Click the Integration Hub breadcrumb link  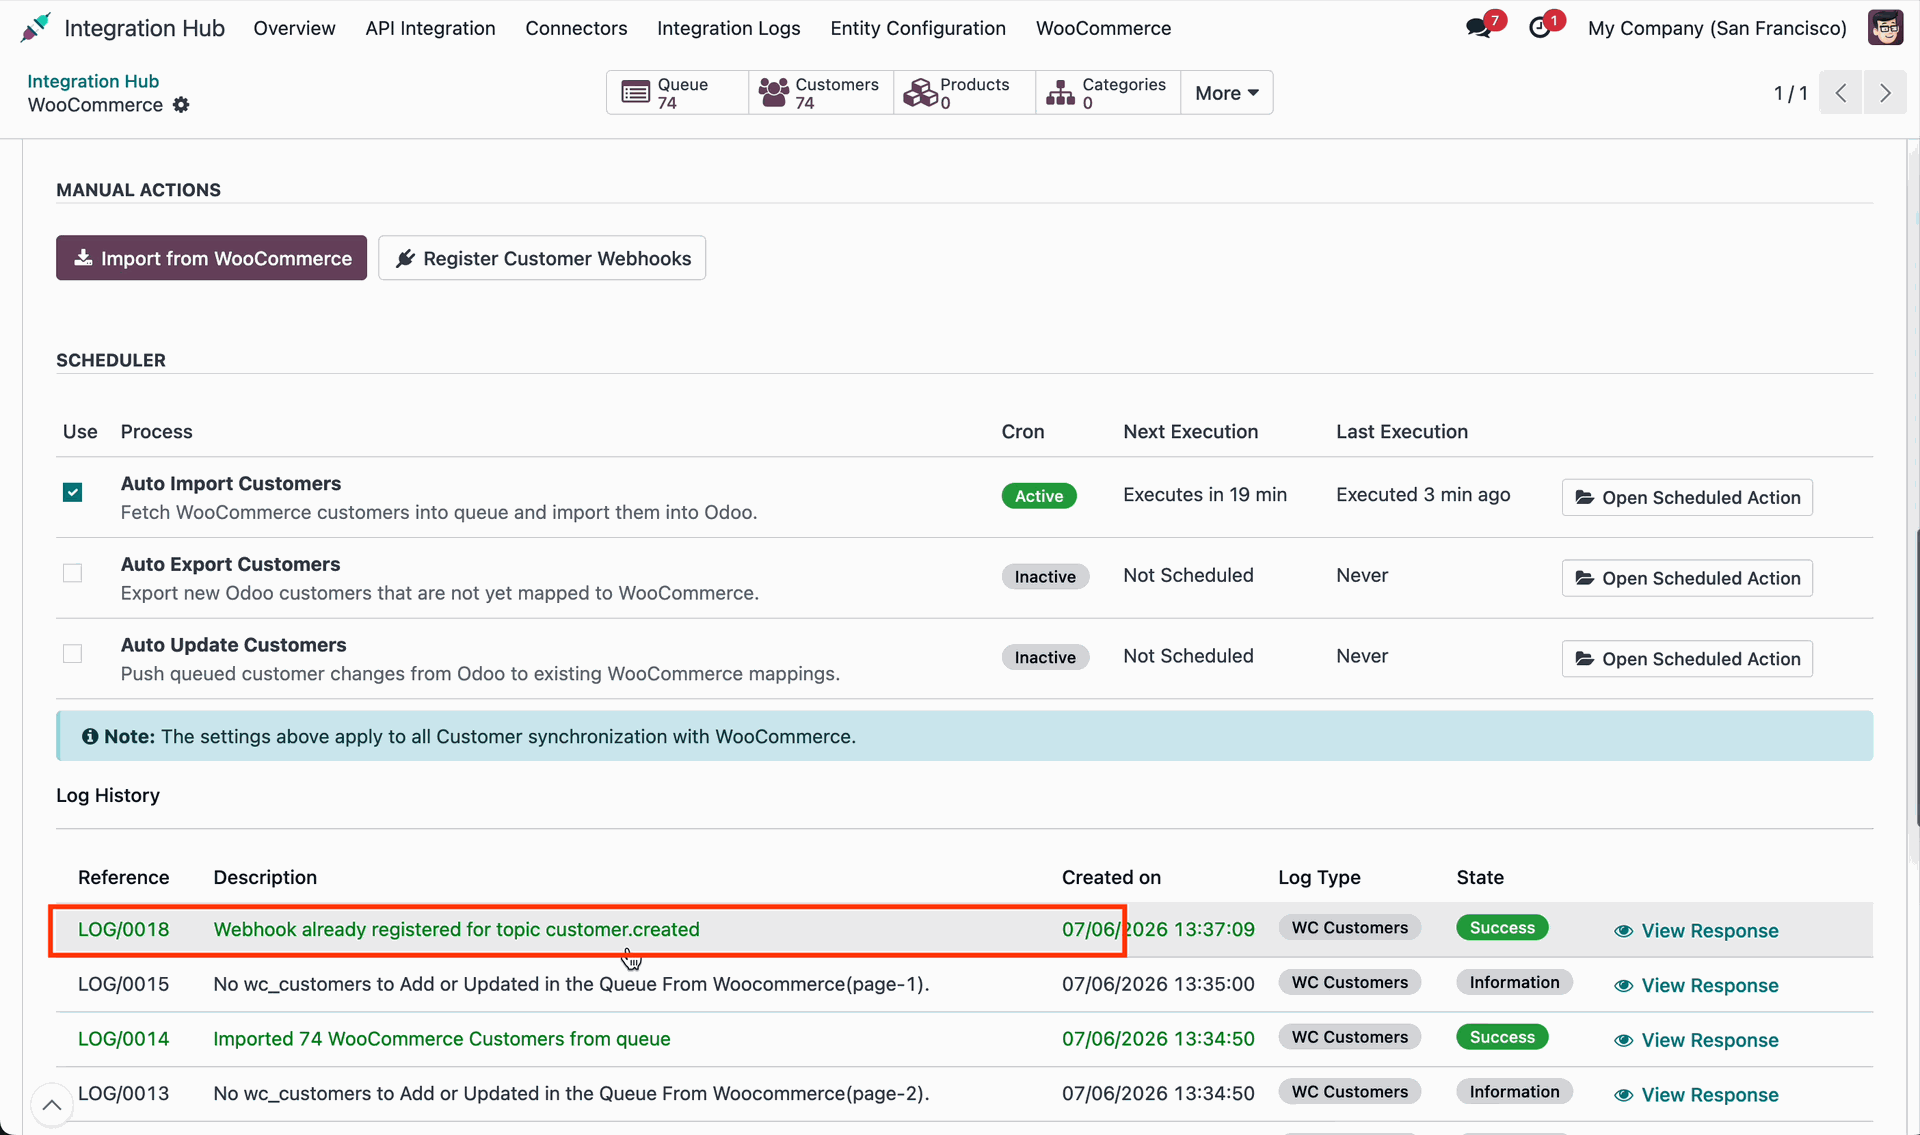(x=93, y=81)
